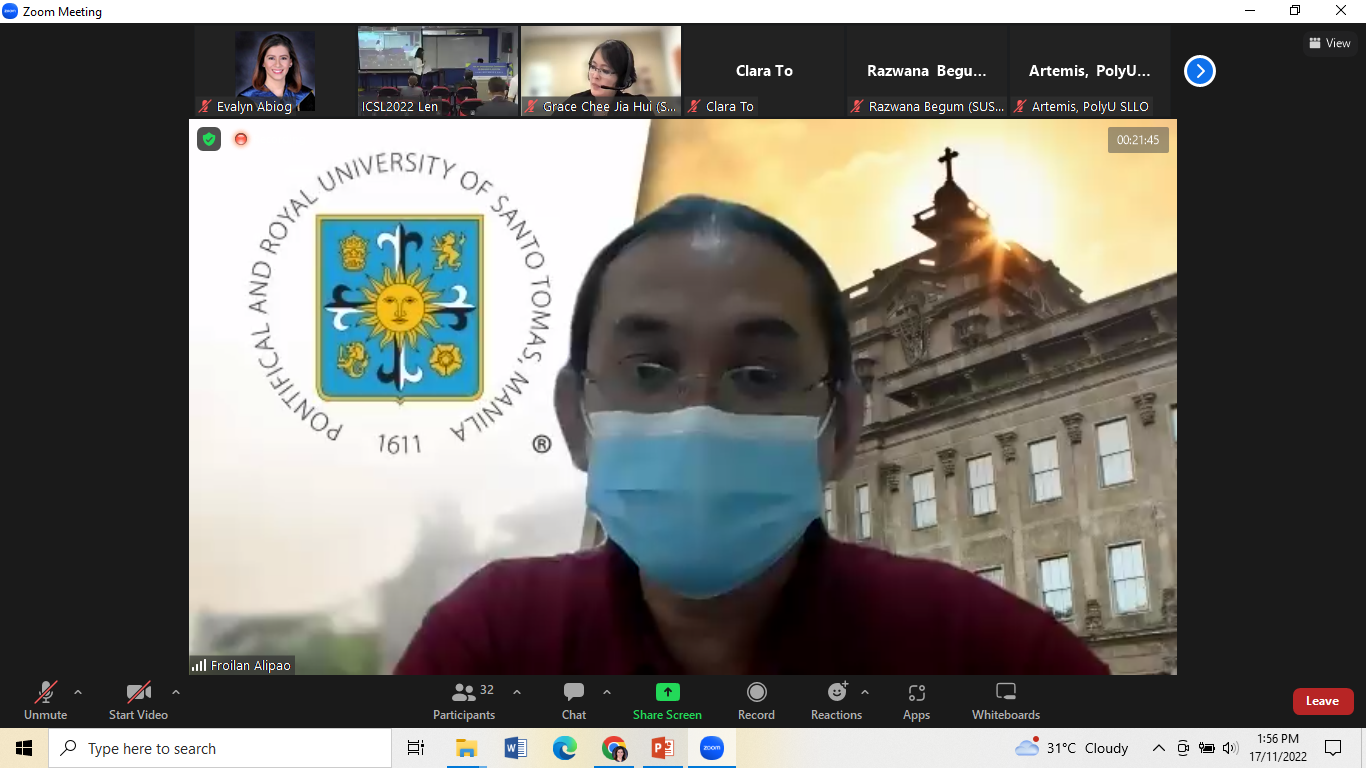Open the Windows notification center
The height and width of the screenshot is (768, 1366).
click(1333, 748)
